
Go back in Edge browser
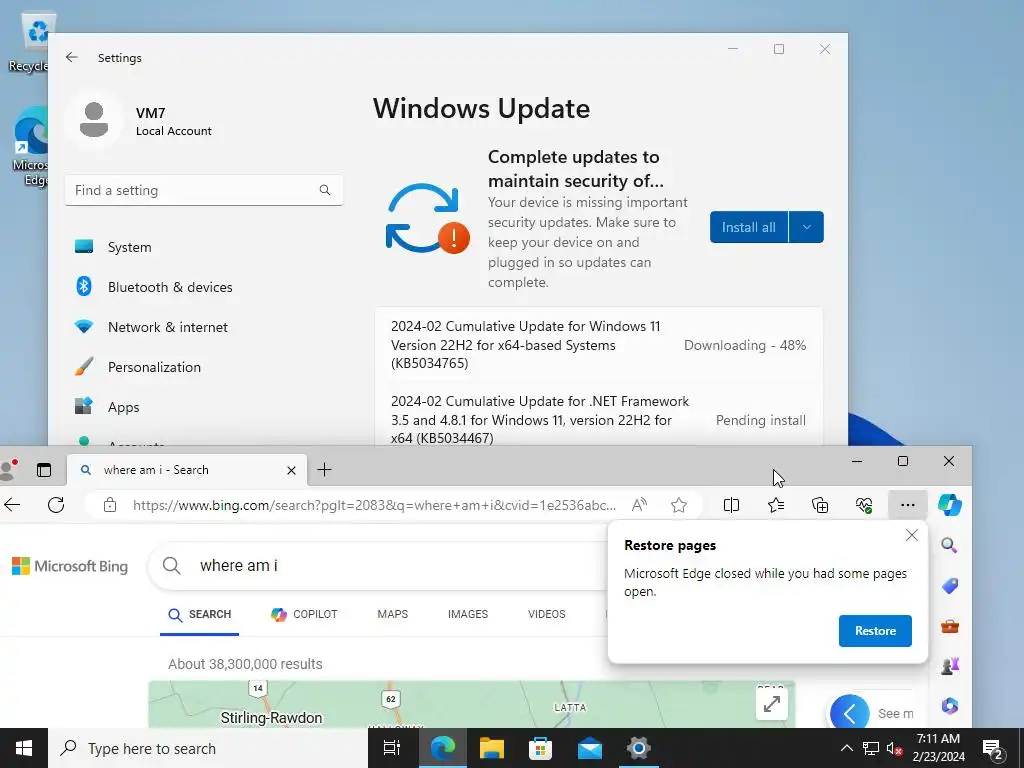coord(12,505)
